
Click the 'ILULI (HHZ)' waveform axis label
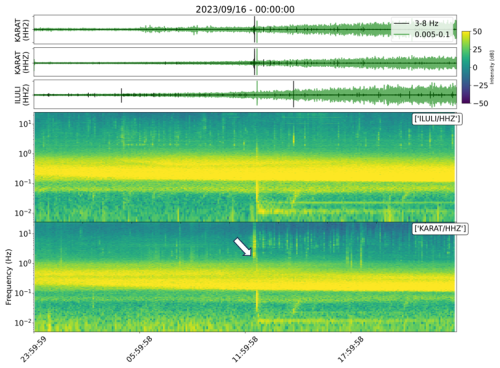22,95
